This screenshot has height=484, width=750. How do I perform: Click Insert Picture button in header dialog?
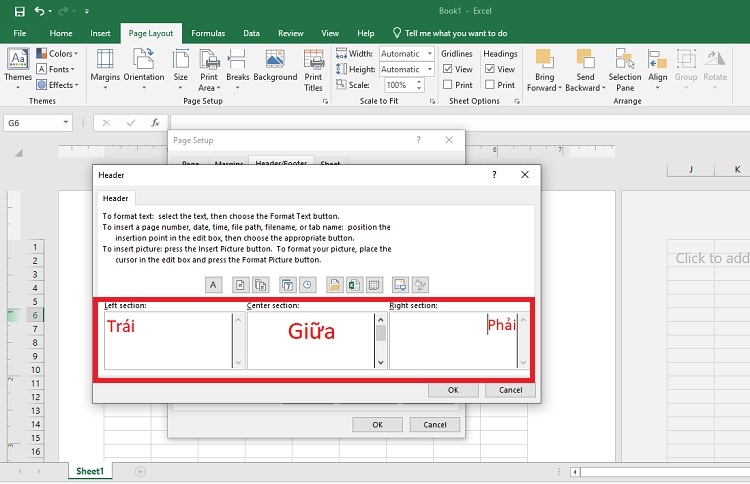(400, 284)
